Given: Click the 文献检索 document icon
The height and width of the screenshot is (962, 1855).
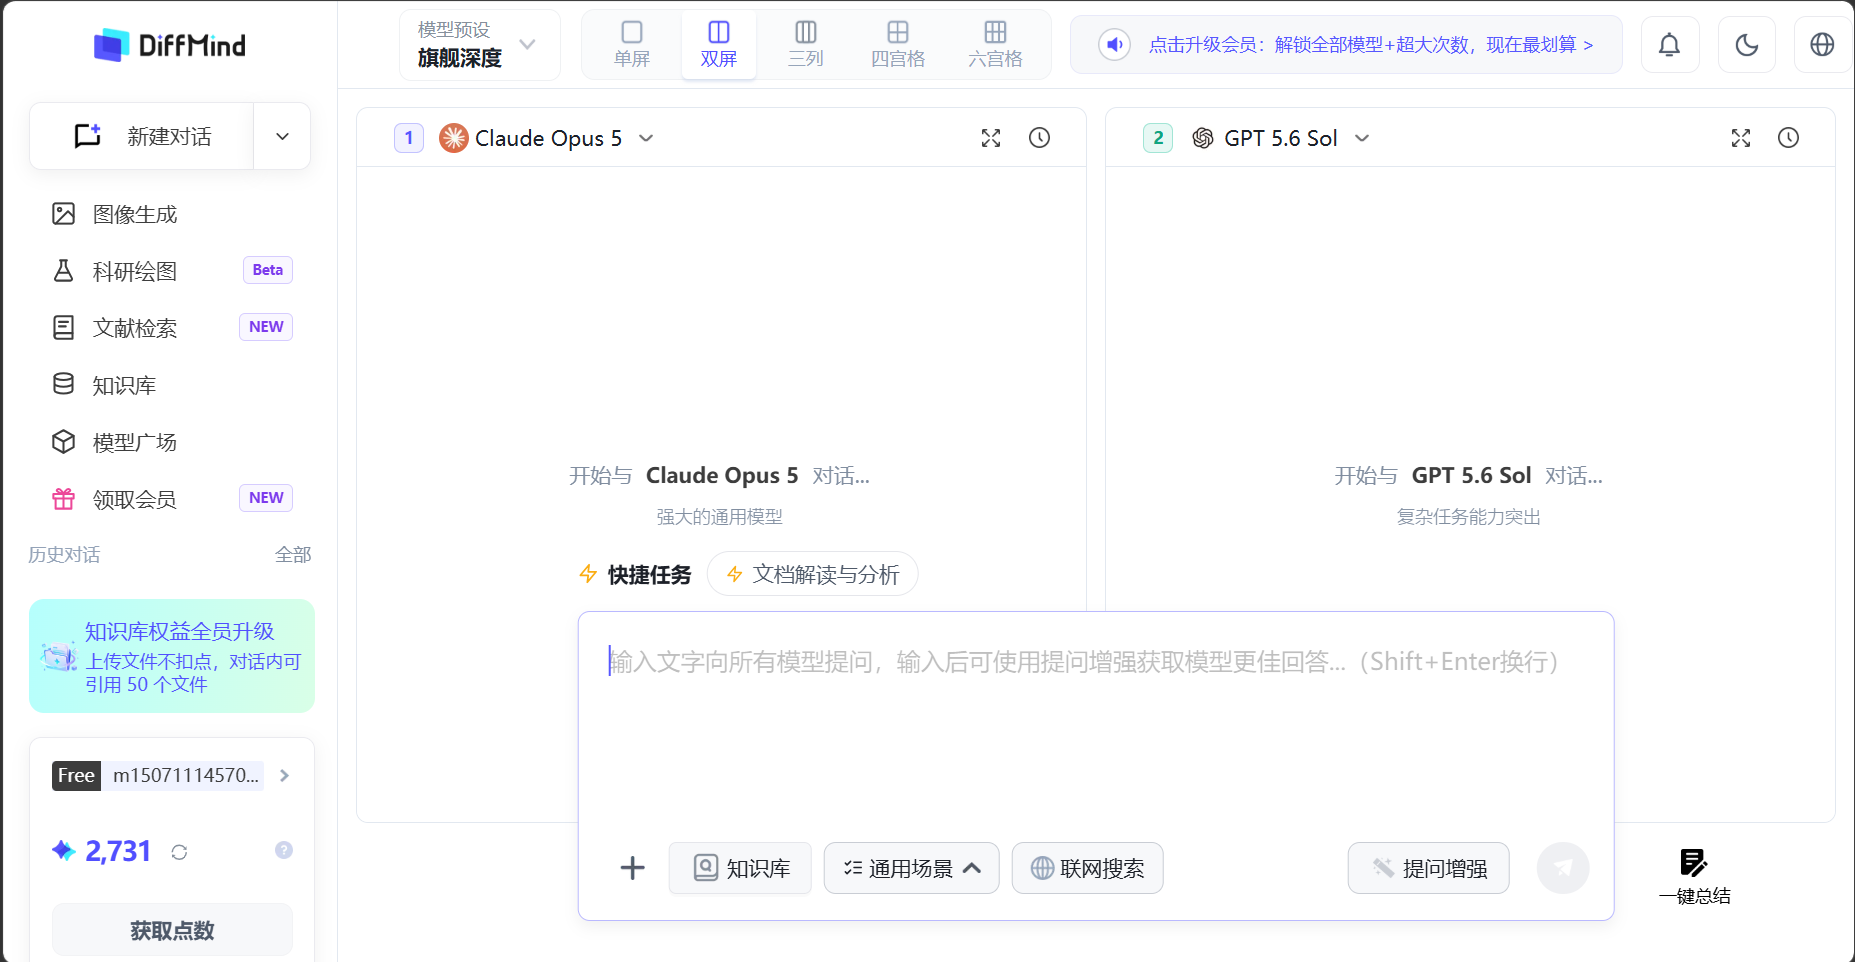Looking at the screenshot, I should [x=64, y=328].
